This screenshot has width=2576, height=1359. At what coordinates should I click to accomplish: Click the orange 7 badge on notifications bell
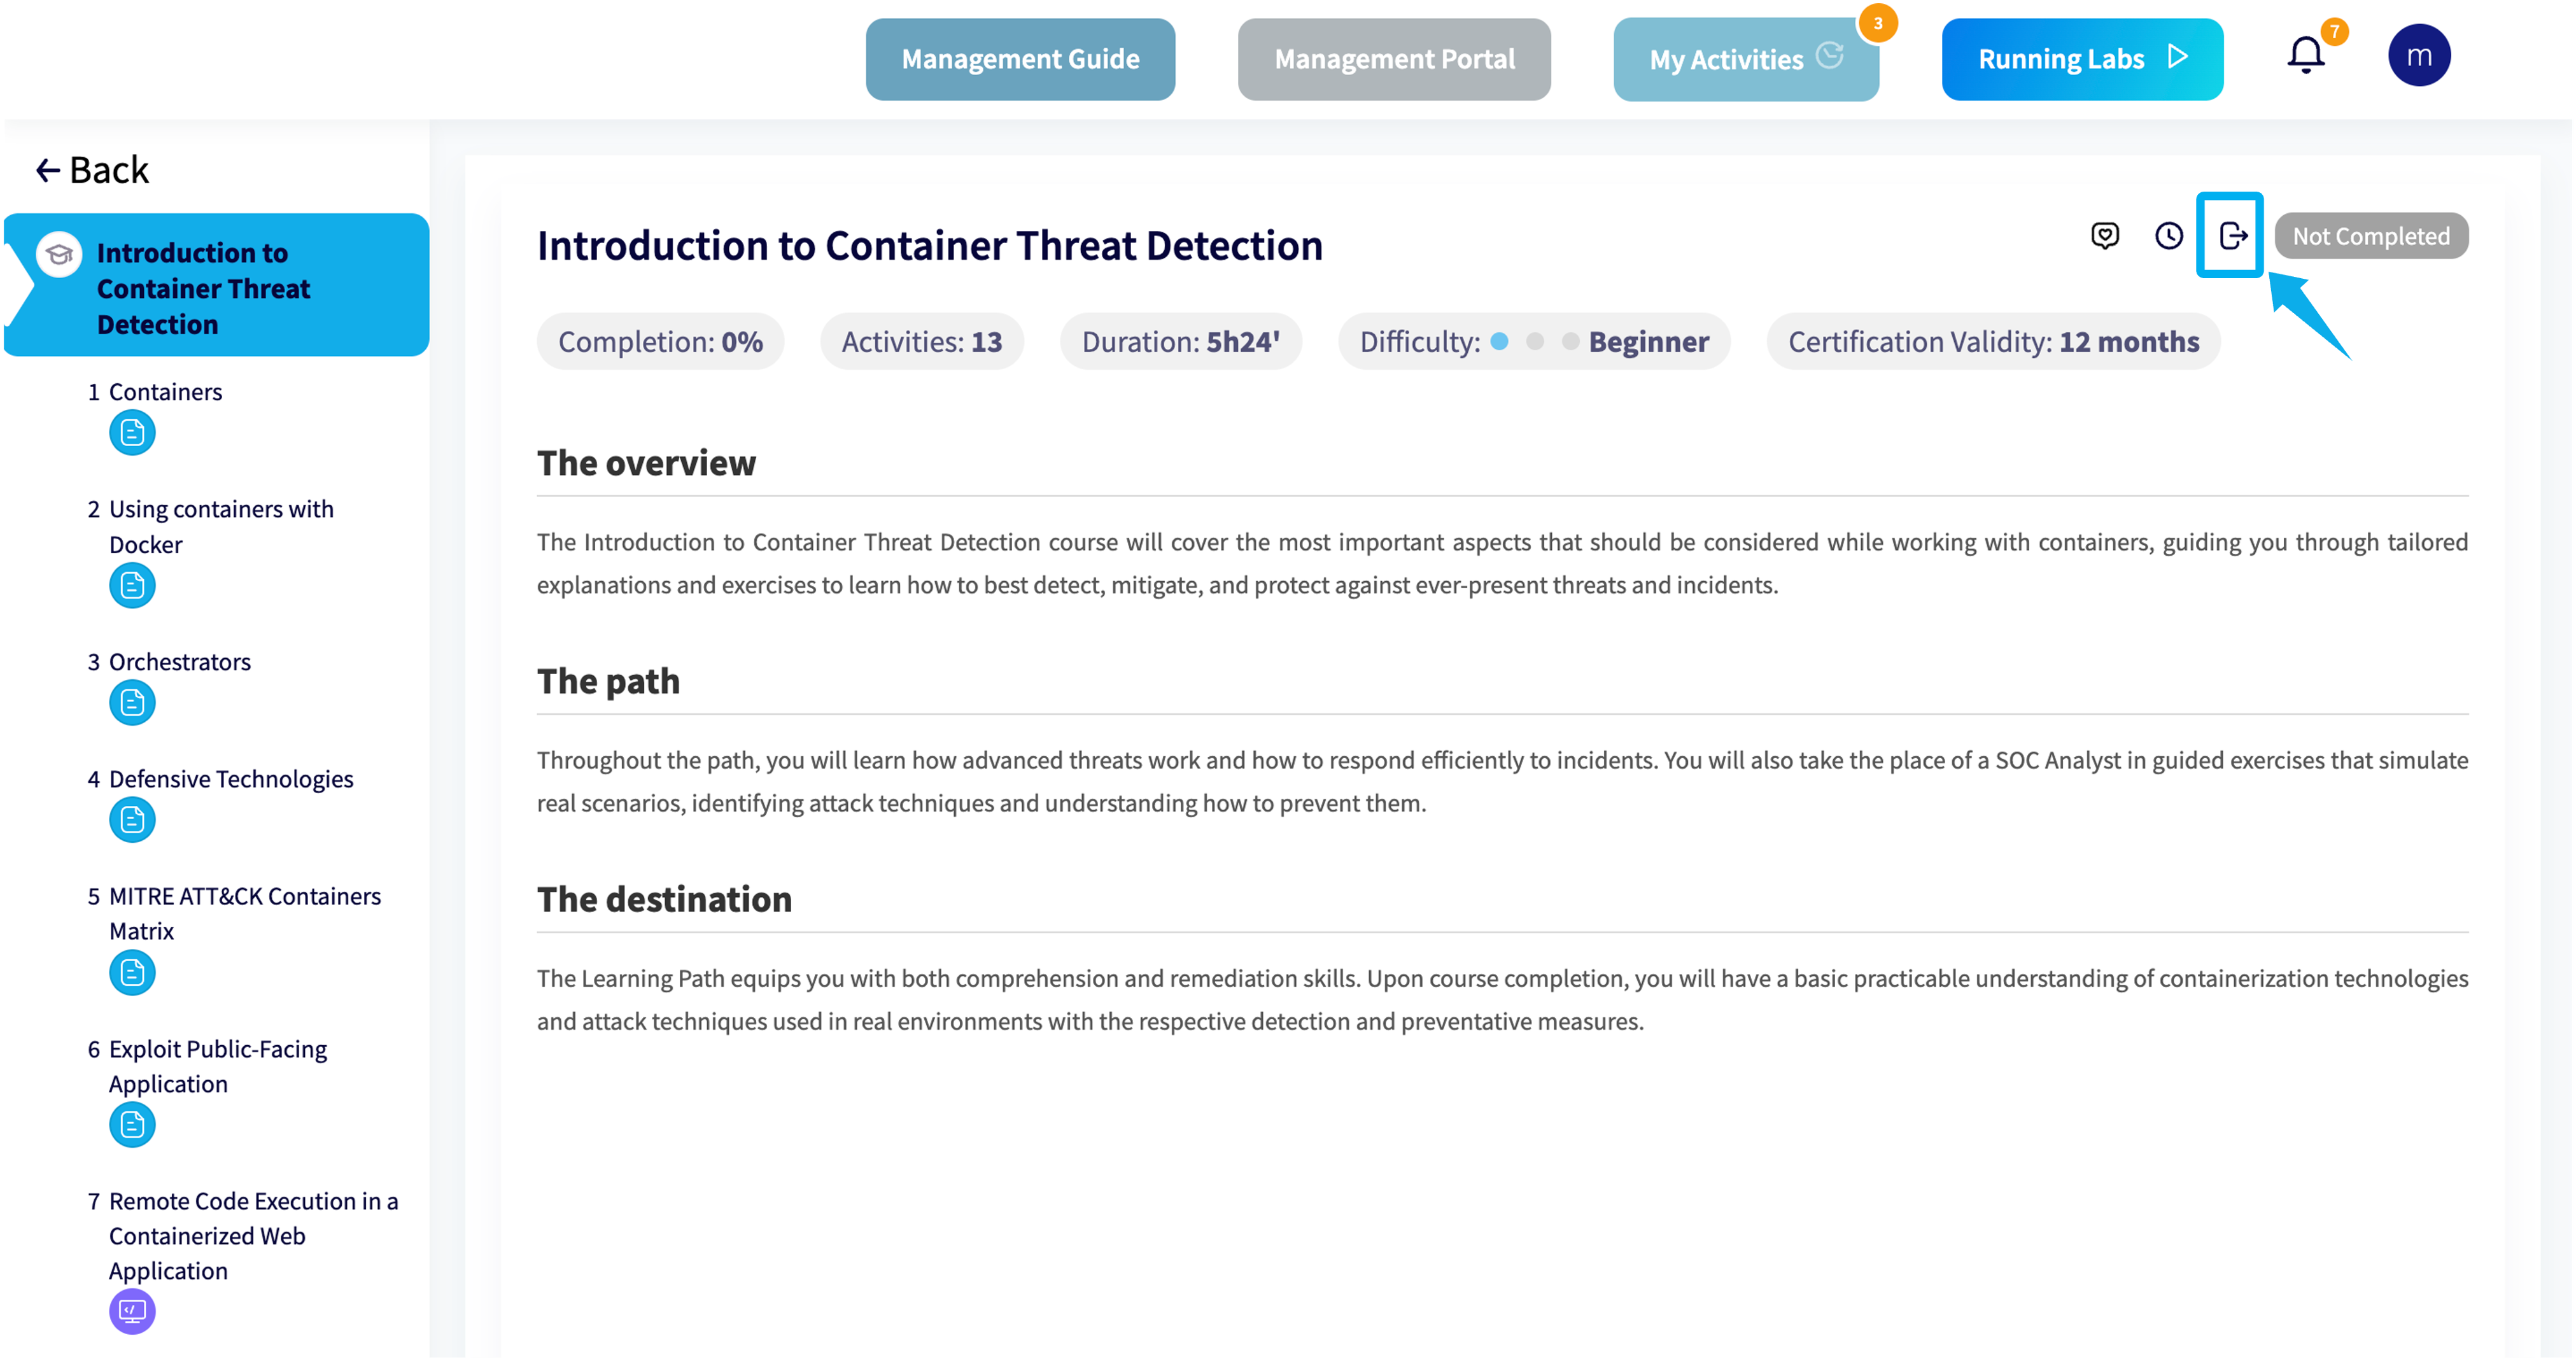(x=2334, y=31)
